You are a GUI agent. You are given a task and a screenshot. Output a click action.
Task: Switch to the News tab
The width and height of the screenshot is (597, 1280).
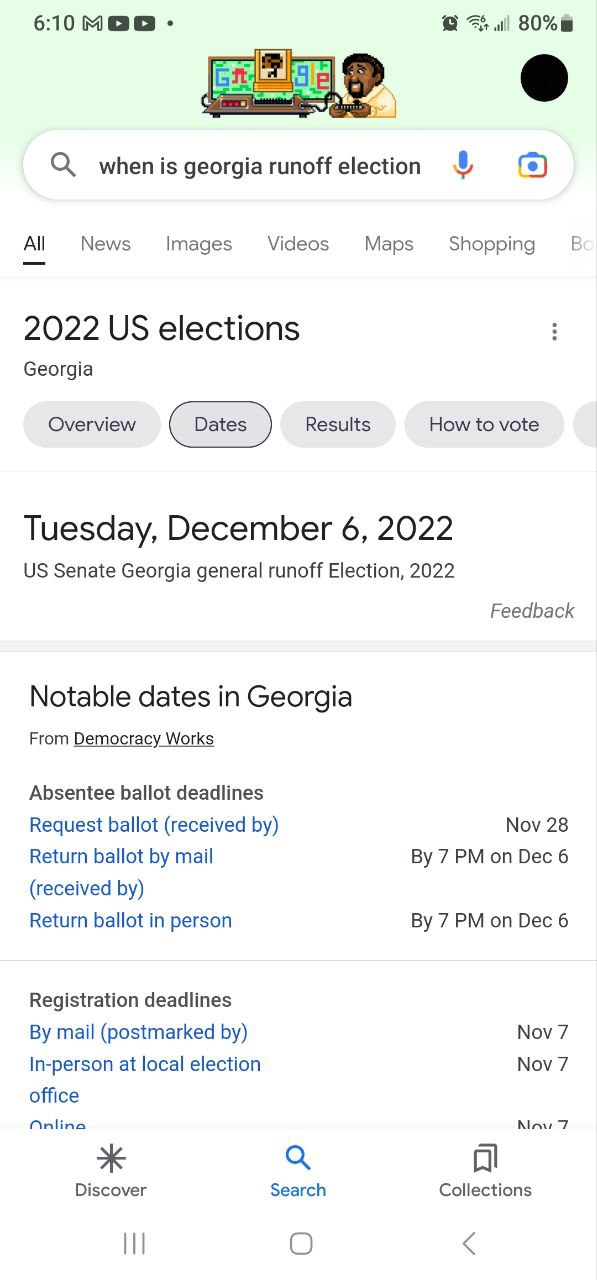[x=105, y=244]
